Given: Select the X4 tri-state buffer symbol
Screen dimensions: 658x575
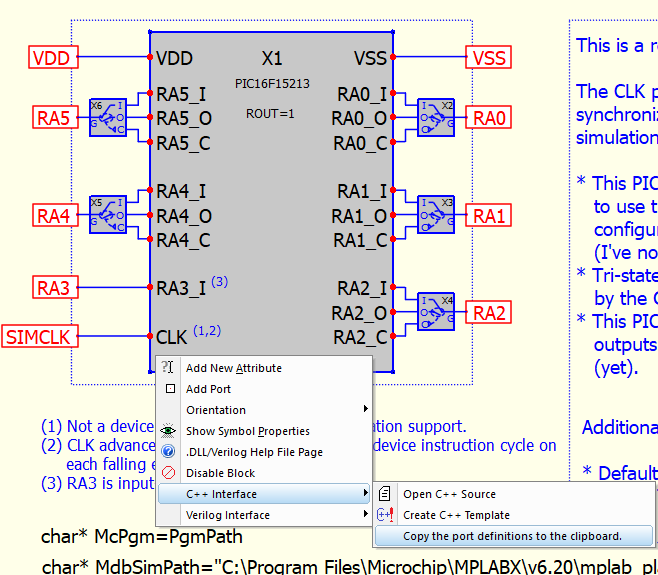Looking at the screenshot, I should click(x=436, y=311).
